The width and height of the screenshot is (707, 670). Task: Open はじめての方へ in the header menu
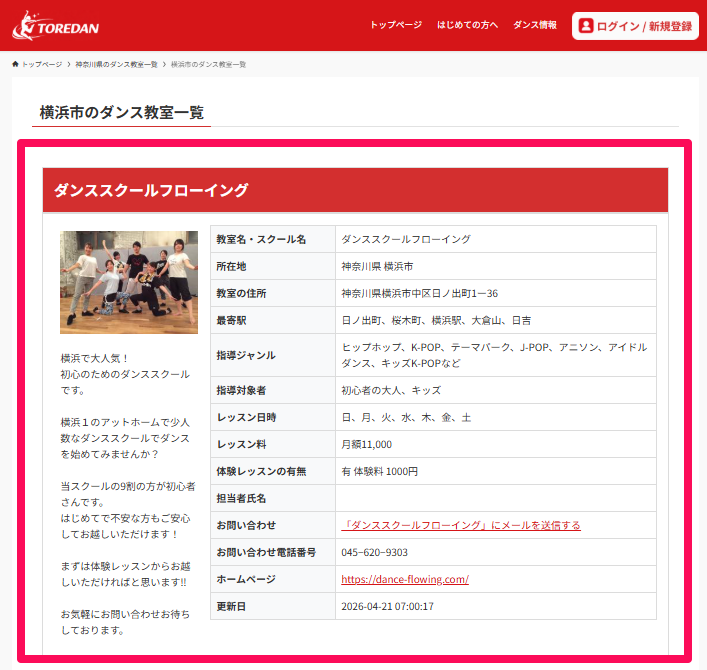click(x=467, y=25)
